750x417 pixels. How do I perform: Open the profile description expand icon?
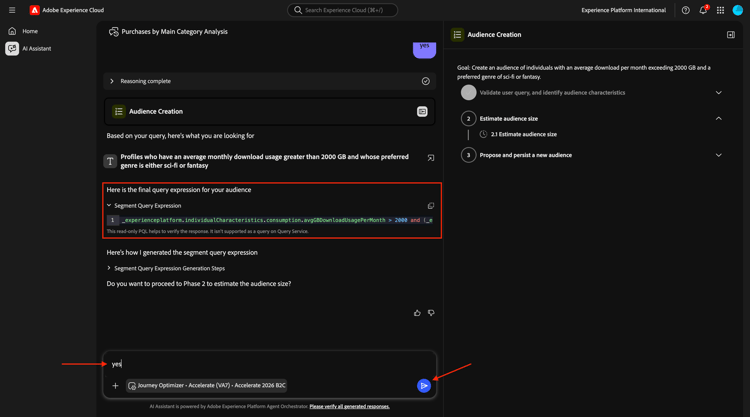pyautogui.click(x=430, y=158)
